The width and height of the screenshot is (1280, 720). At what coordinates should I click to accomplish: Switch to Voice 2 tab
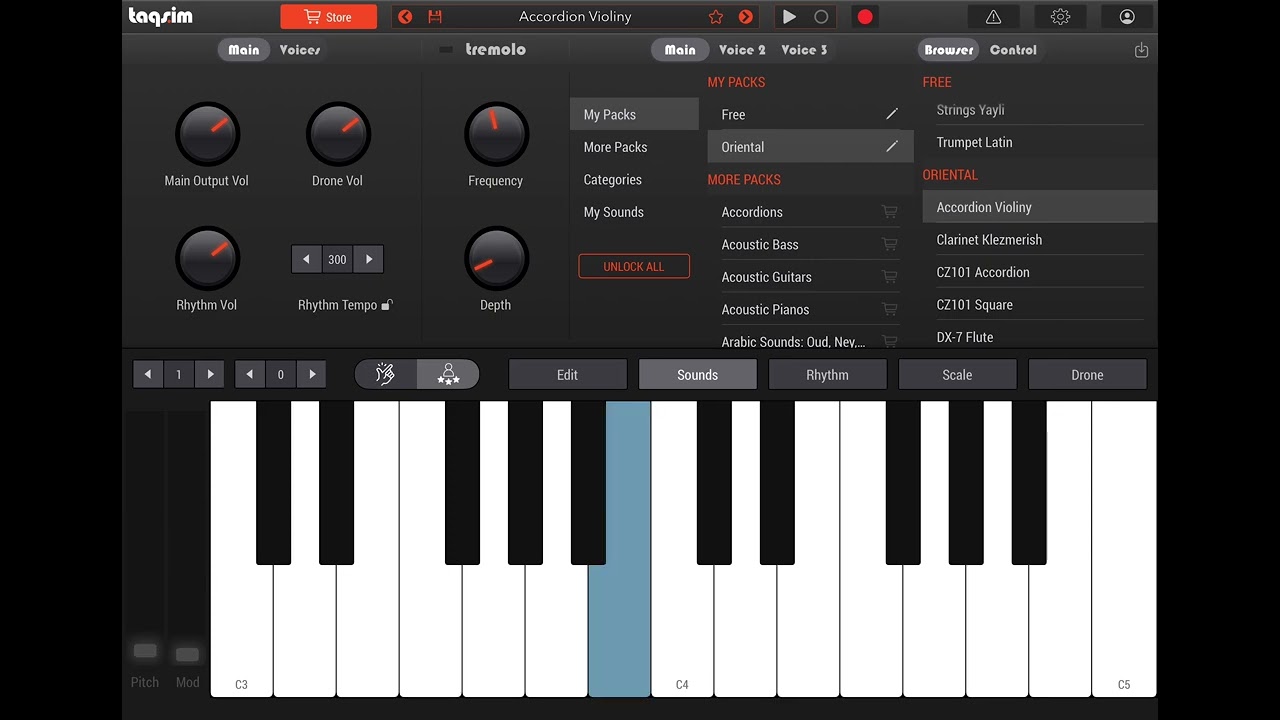[742, 50]
